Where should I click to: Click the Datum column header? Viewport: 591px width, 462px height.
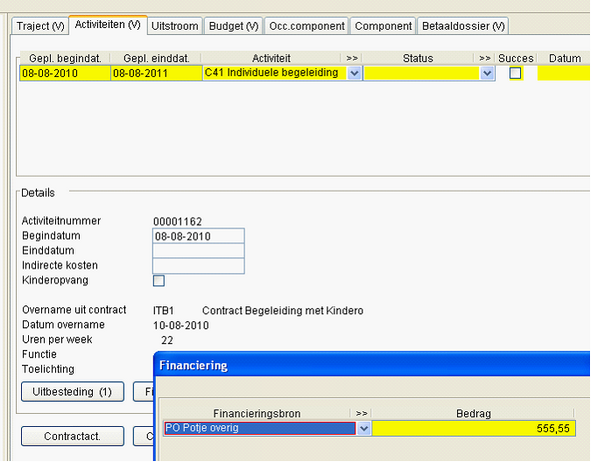565,58
